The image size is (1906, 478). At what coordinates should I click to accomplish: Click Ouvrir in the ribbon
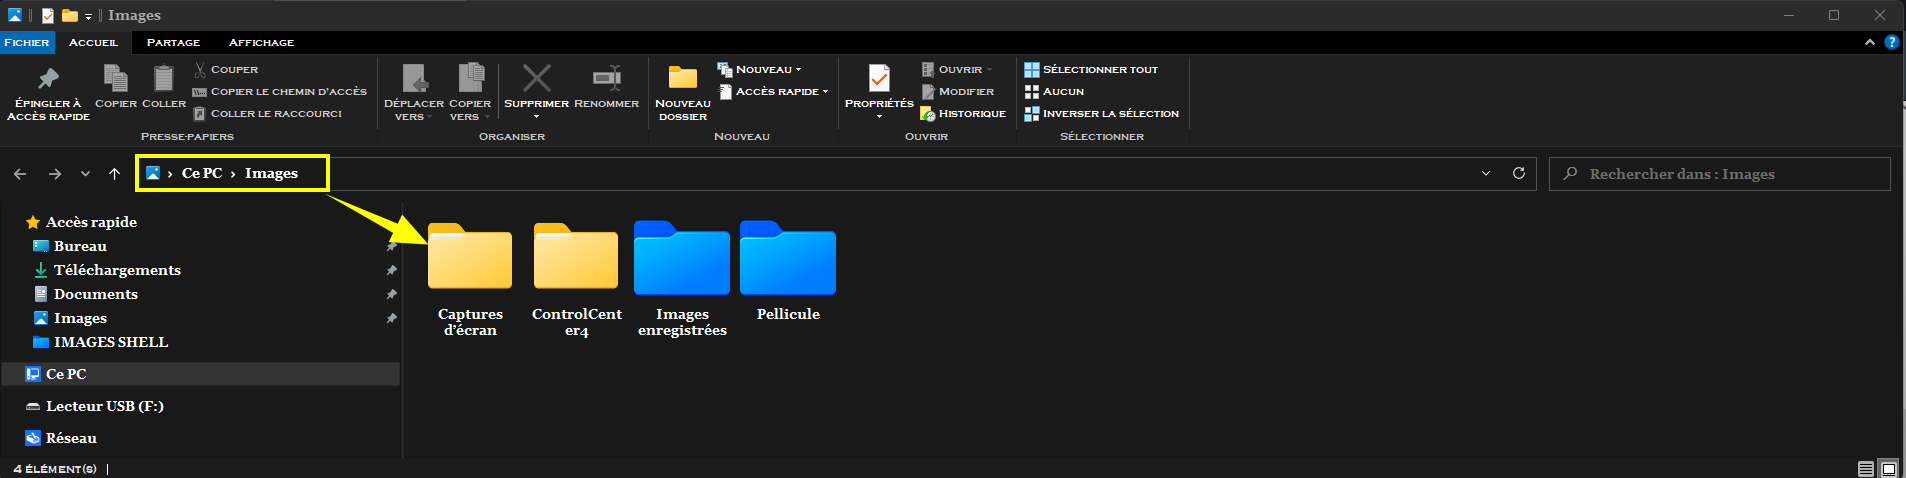point(957,69)
